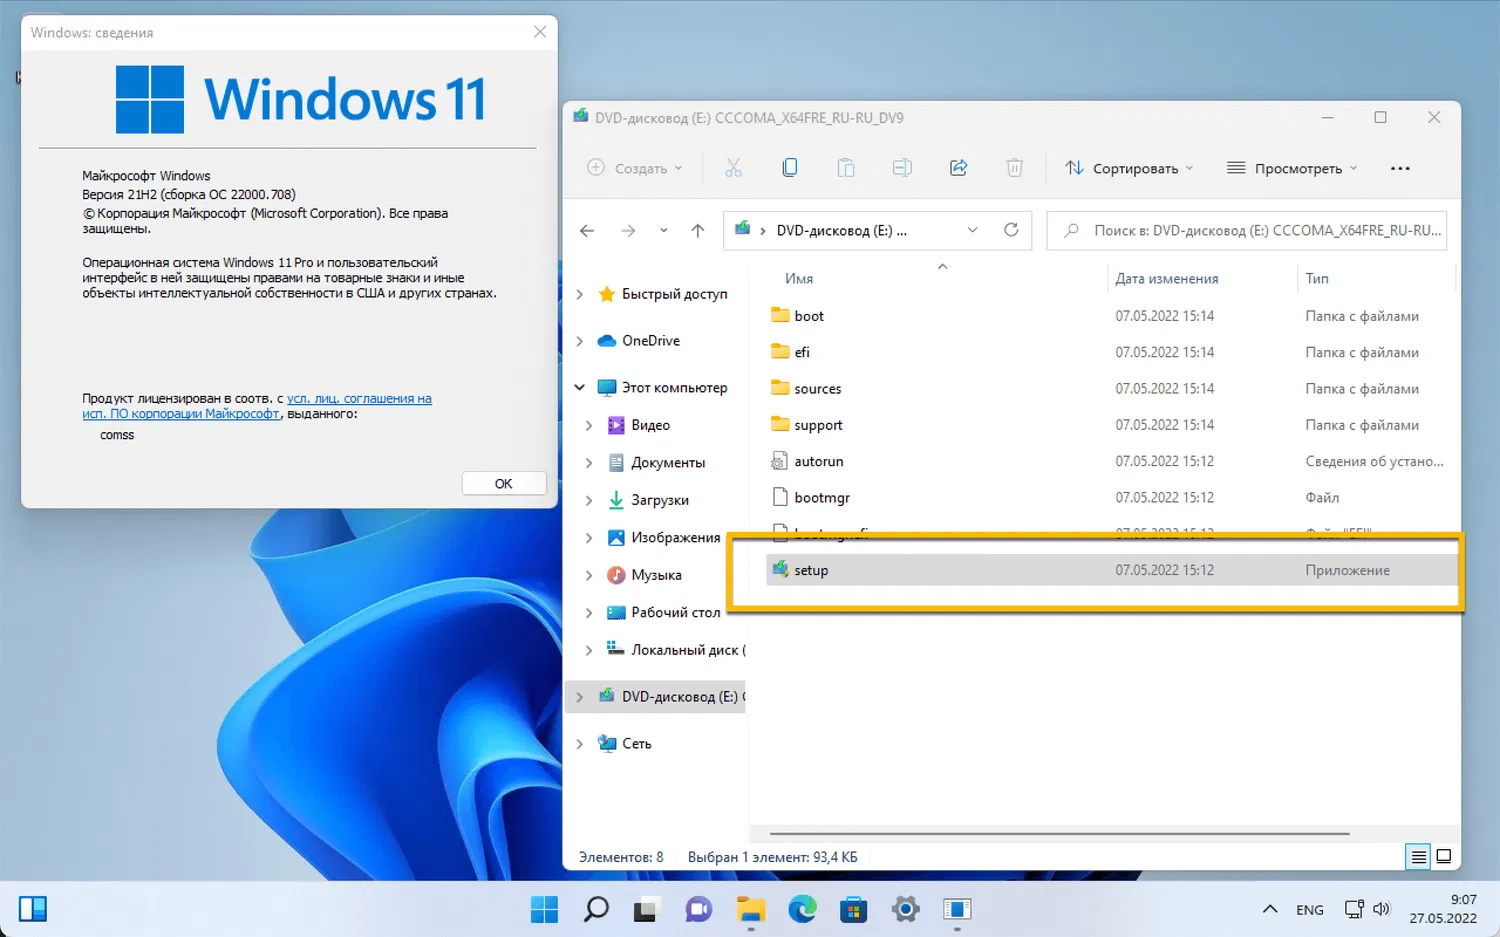Click the address bar path DVD-дисковод (E:)

841,230
